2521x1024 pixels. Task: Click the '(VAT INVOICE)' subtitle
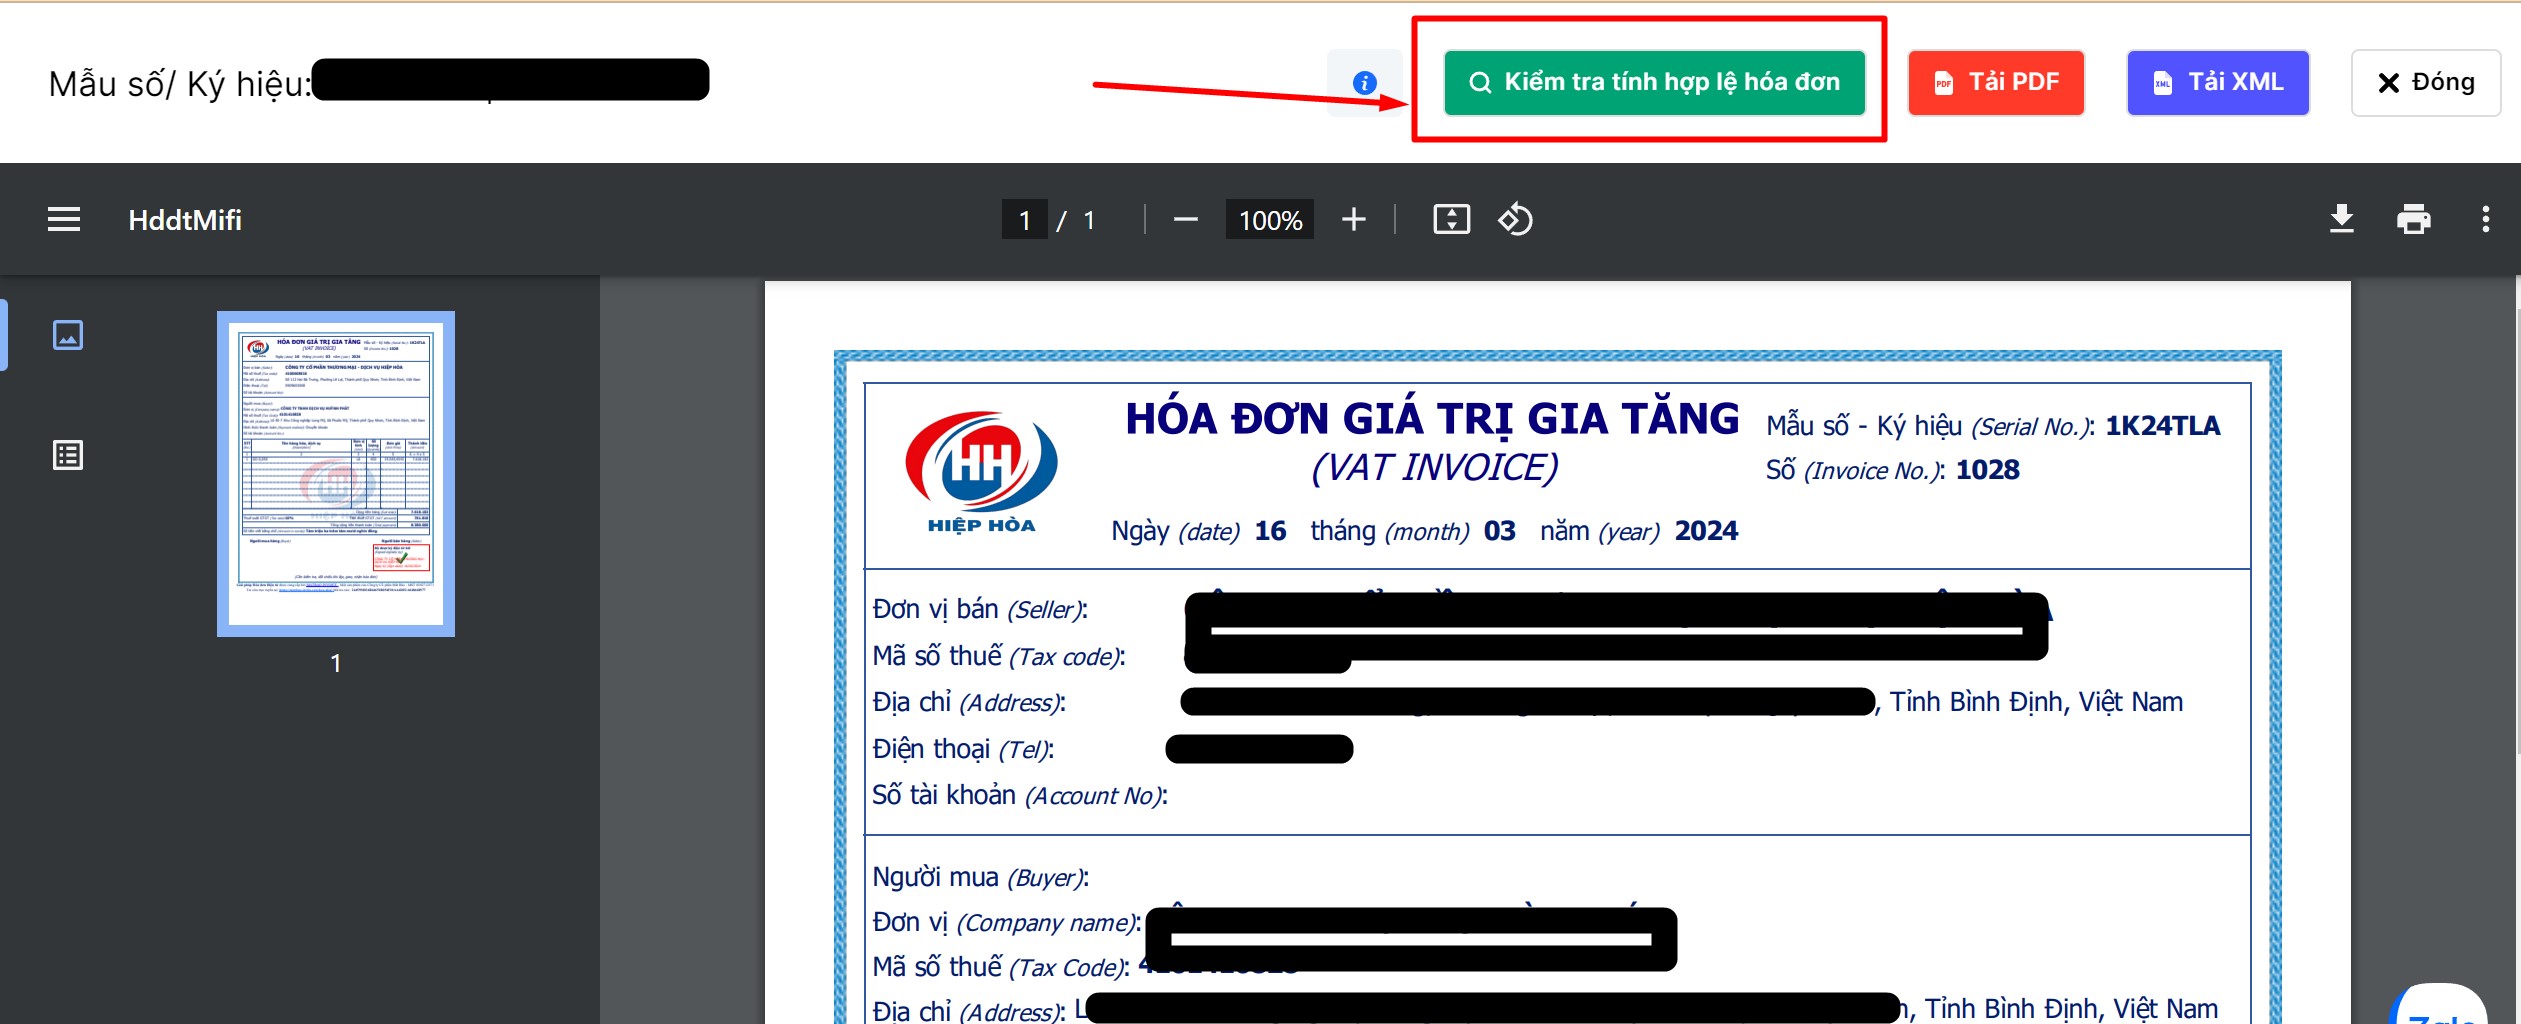1435,468
